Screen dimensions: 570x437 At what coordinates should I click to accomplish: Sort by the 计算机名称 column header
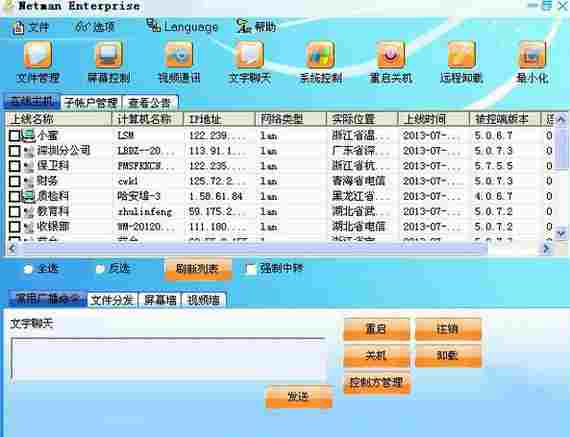coord(148,119)
